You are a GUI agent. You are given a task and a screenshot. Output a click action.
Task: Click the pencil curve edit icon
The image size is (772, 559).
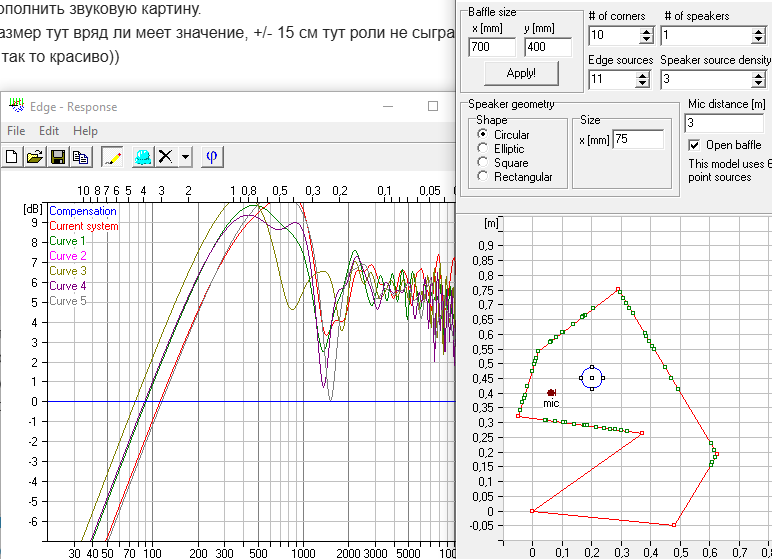point(111,156)
